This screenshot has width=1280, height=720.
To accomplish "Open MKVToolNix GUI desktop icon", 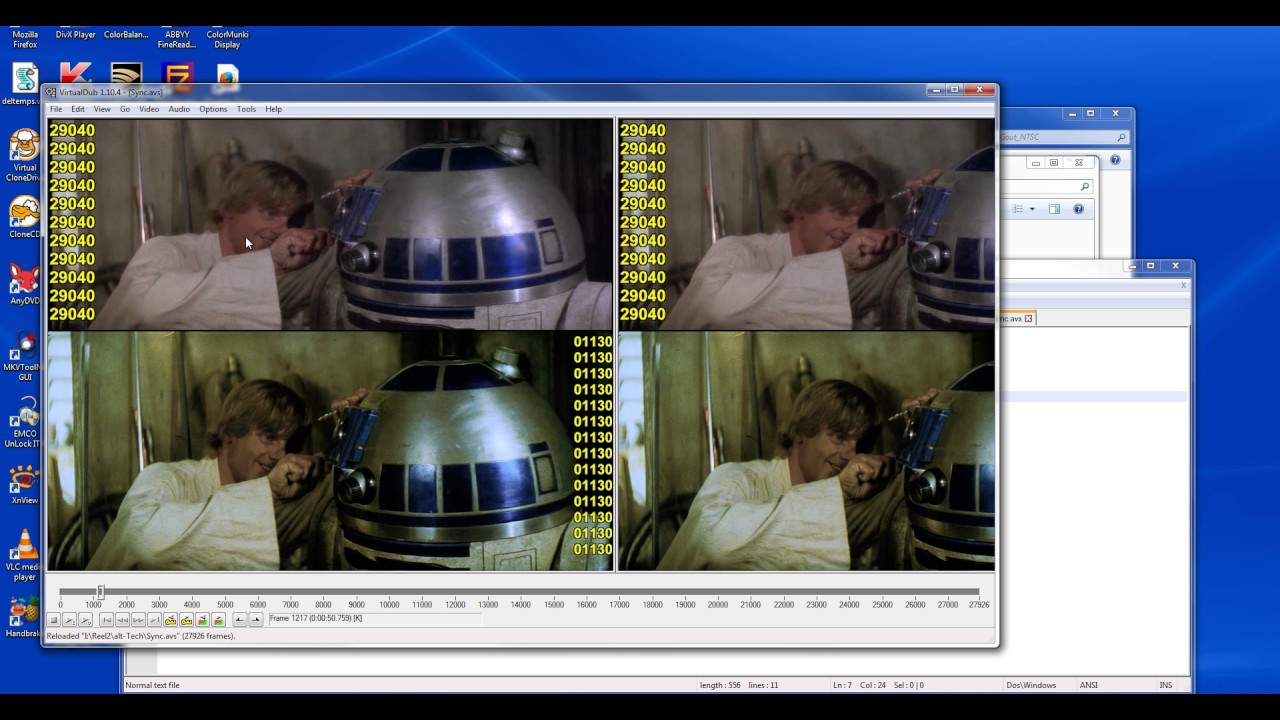I will point(24,356).
